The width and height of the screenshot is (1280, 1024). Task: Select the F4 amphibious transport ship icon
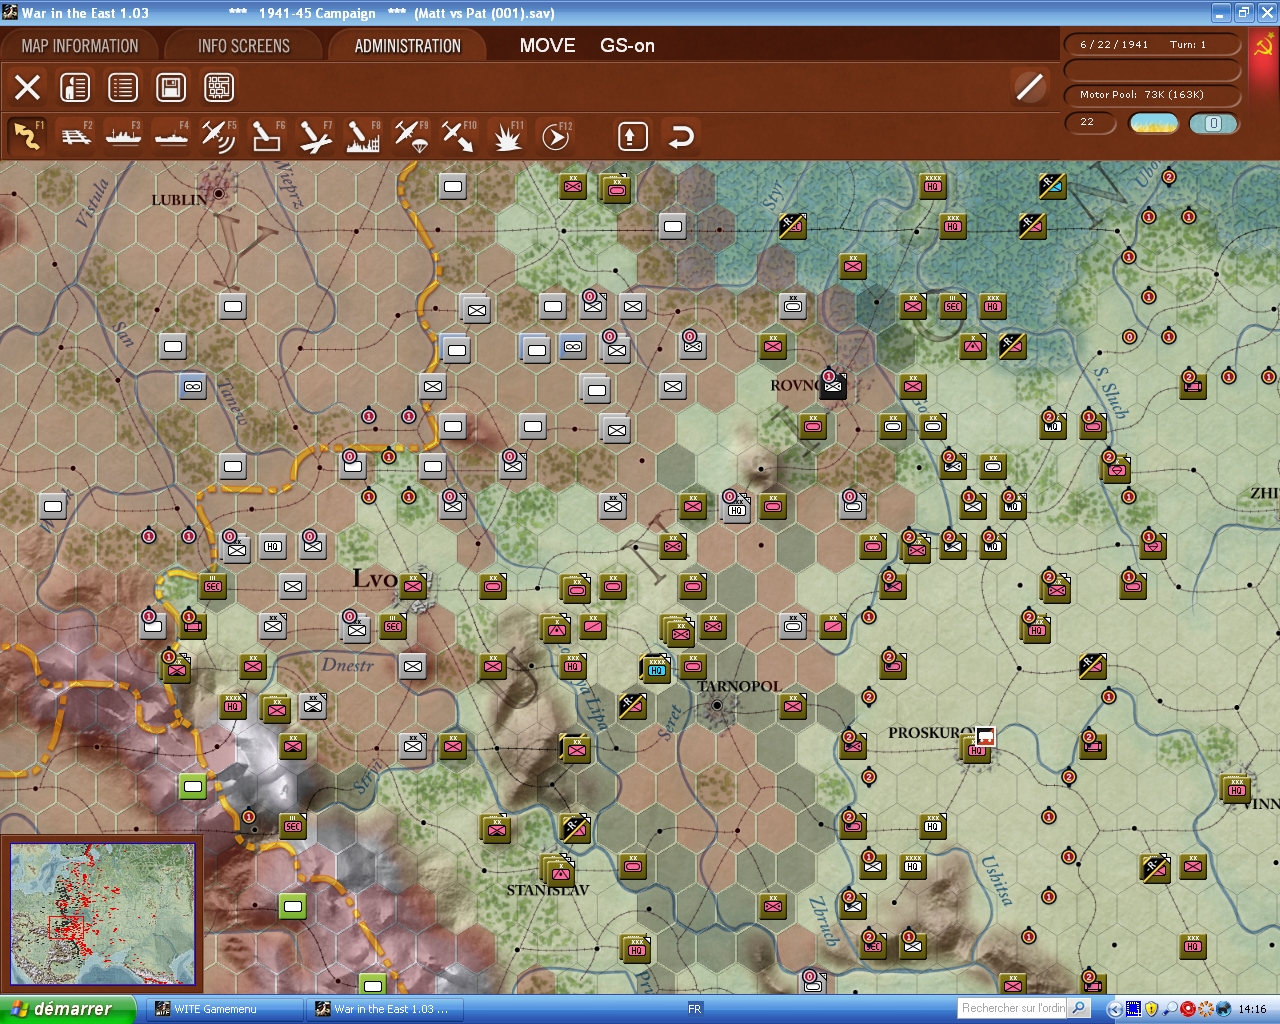(172, 136)
